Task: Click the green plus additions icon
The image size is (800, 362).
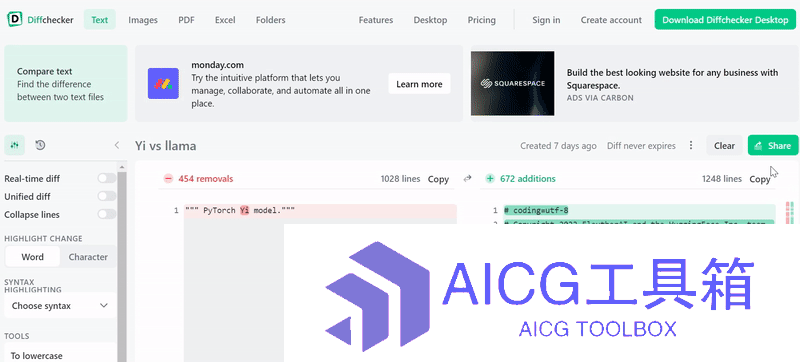Action: tap(490, 178)
